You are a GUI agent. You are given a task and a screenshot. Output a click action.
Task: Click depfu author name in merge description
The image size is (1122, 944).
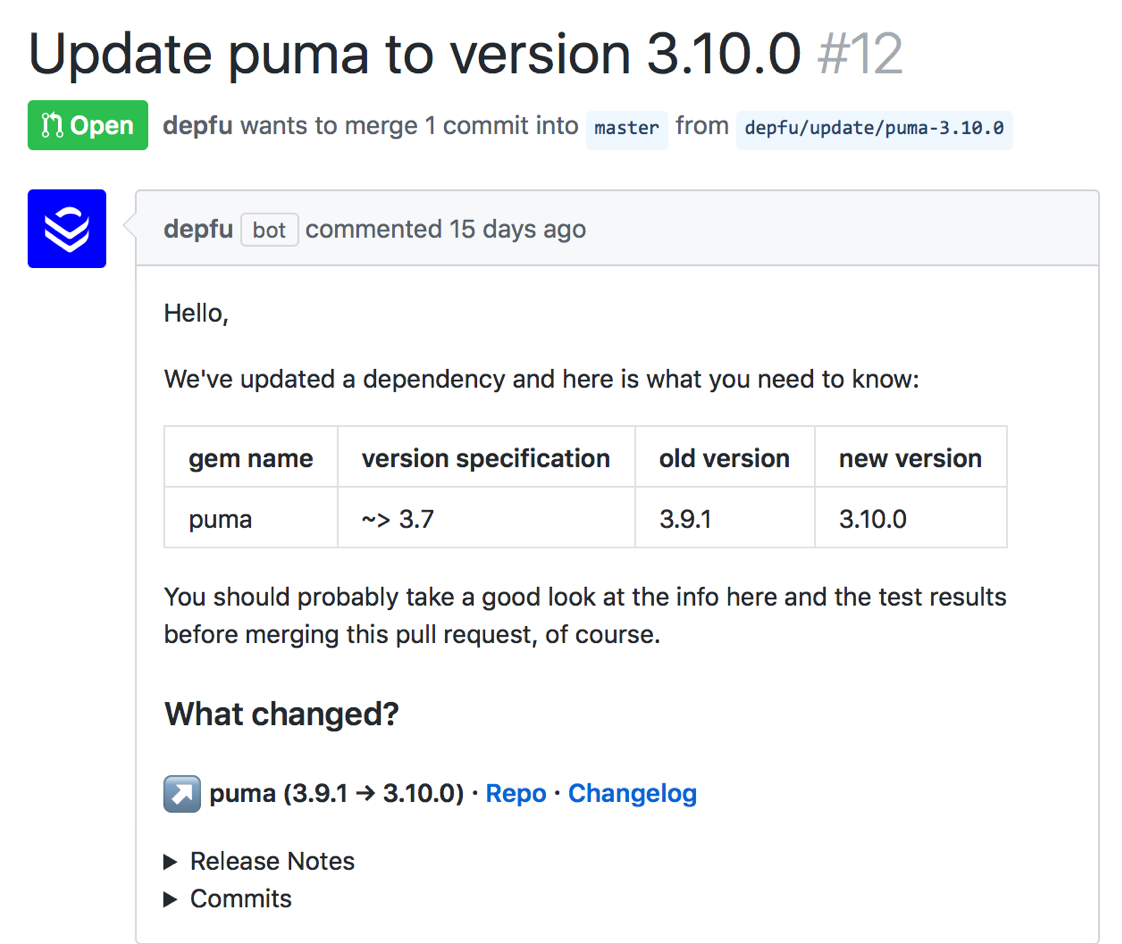(198, 126)
